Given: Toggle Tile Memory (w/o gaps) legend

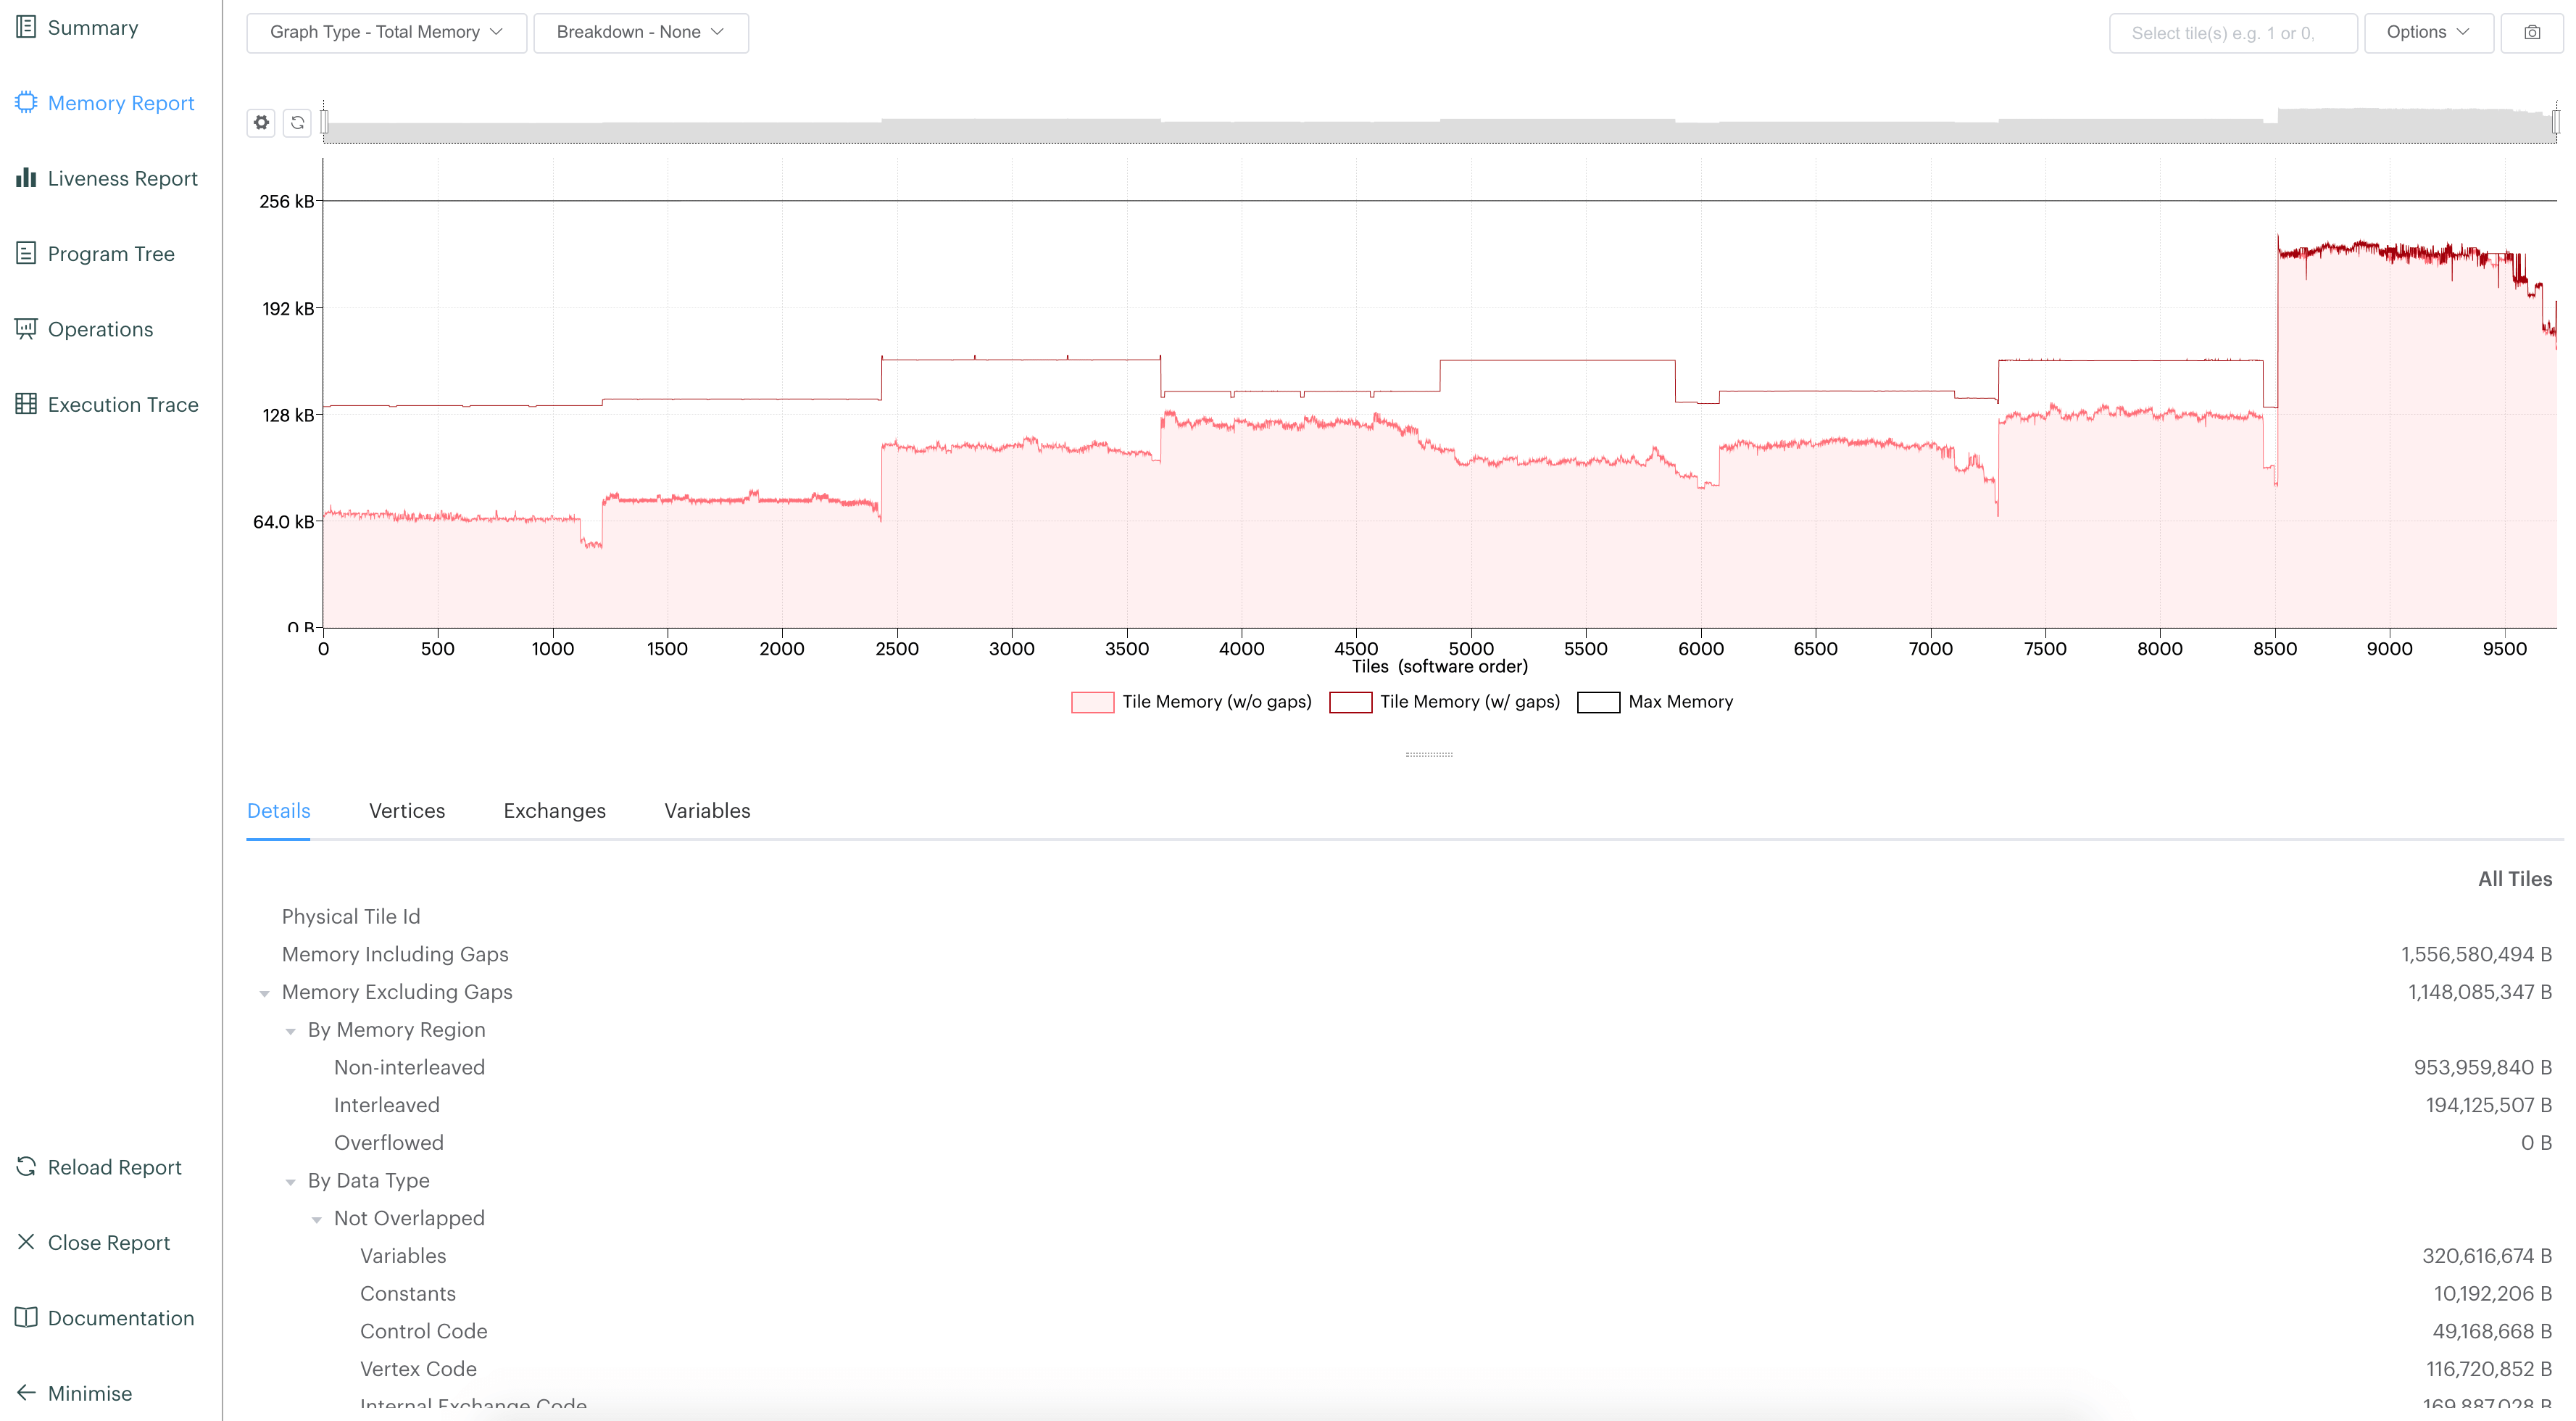Looking at the screenshot, I should point(1092,702).
